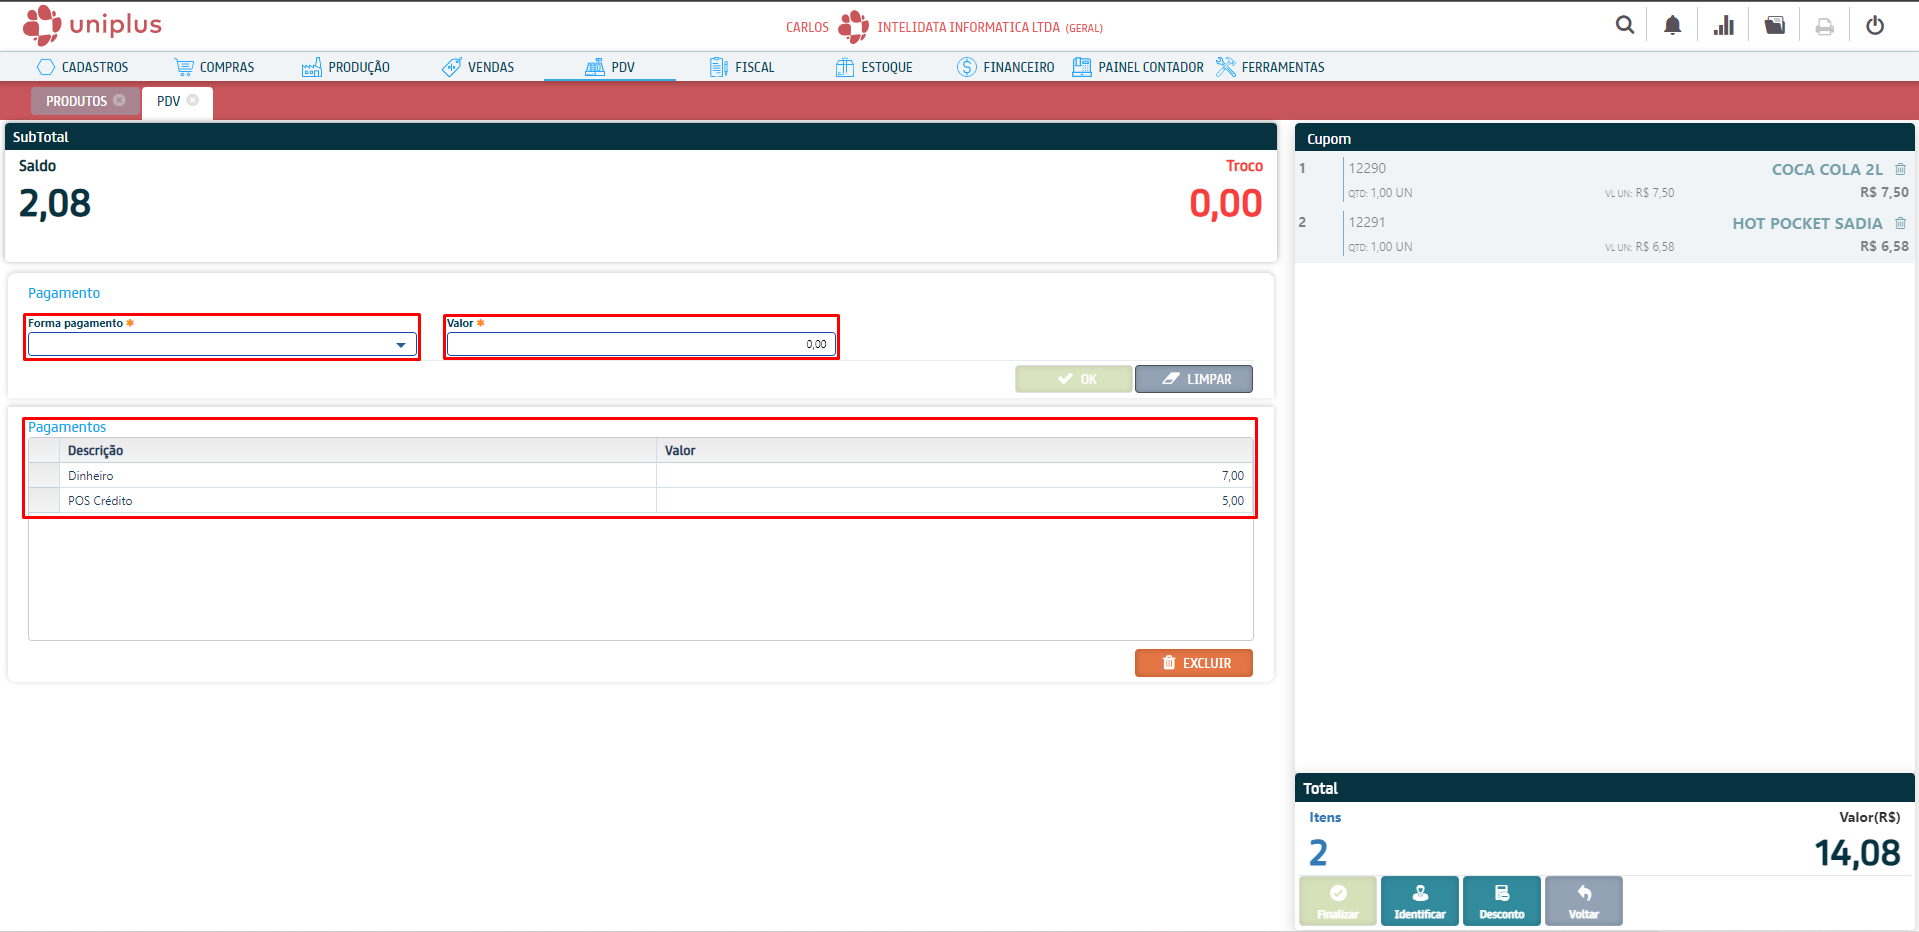Image resolution: width=1919 pixels, height=932 pixels.
Task: Open the VENDAS menu
Action: pos(478,67)
